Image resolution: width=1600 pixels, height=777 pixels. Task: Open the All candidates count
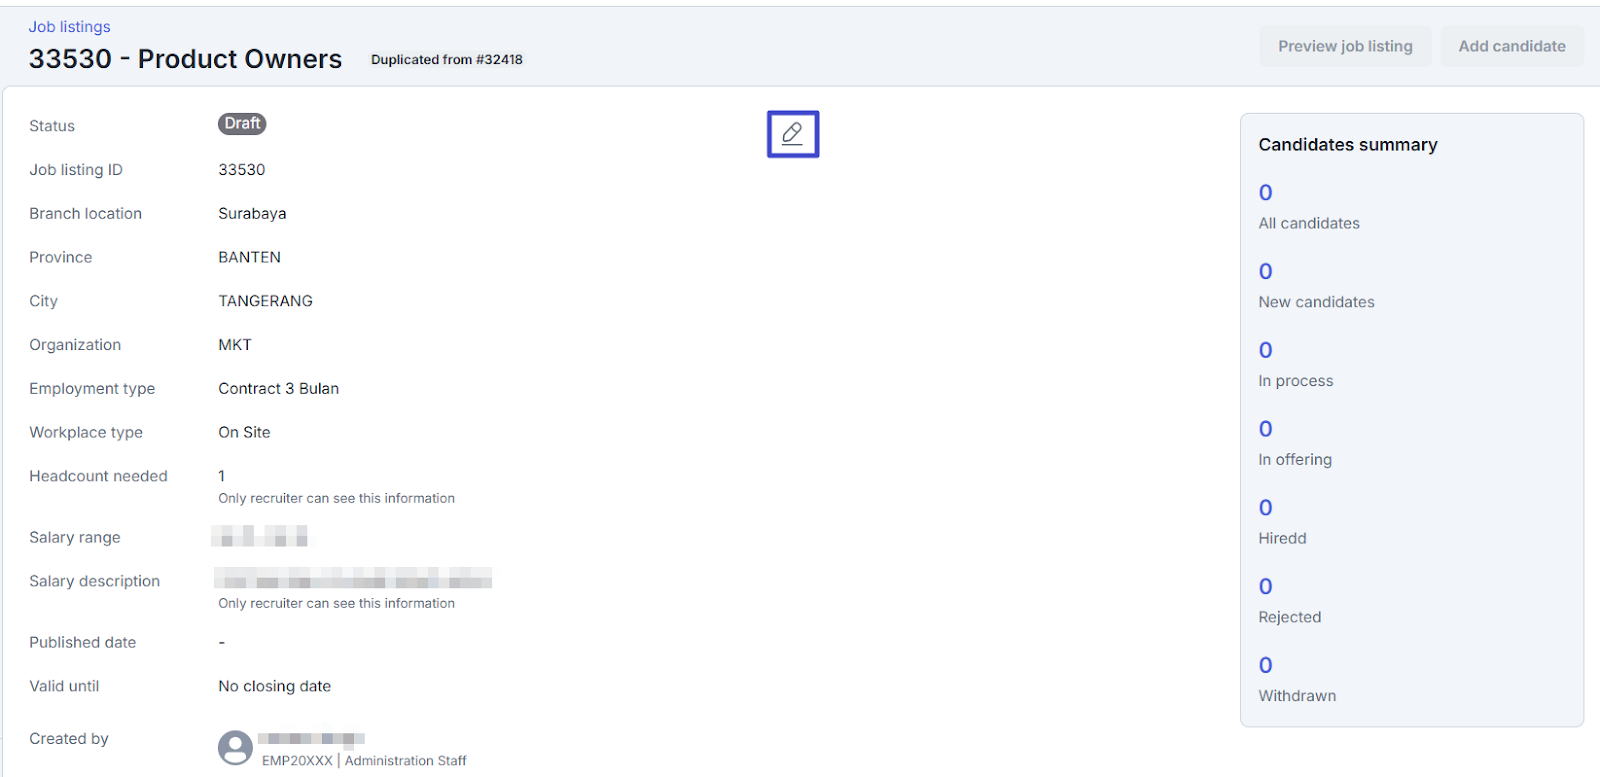point(1265,193)
